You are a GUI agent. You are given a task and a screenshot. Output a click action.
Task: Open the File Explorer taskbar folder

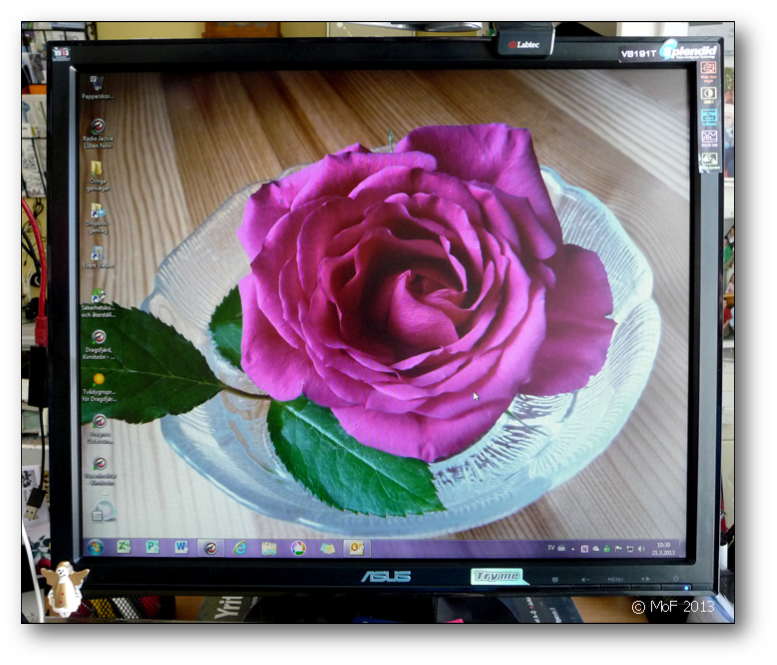coord(269,547)
